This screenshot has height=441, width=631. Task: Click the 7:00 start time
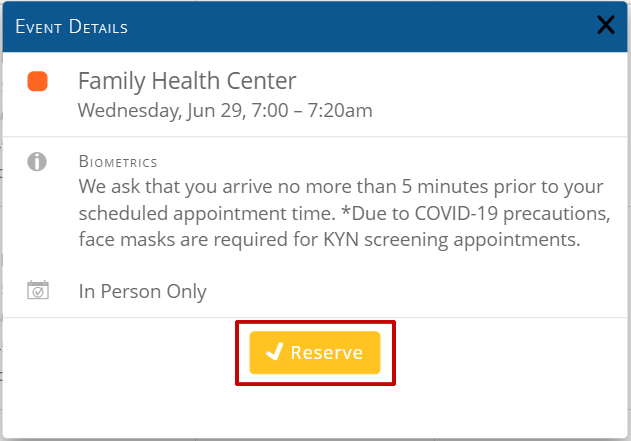pos(270,111)
